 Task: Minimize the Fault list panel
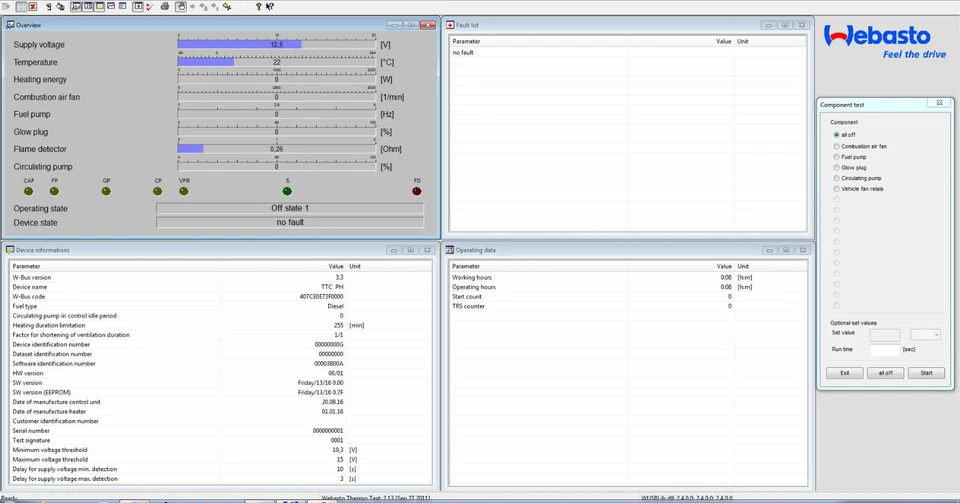(x=768, y=25)
